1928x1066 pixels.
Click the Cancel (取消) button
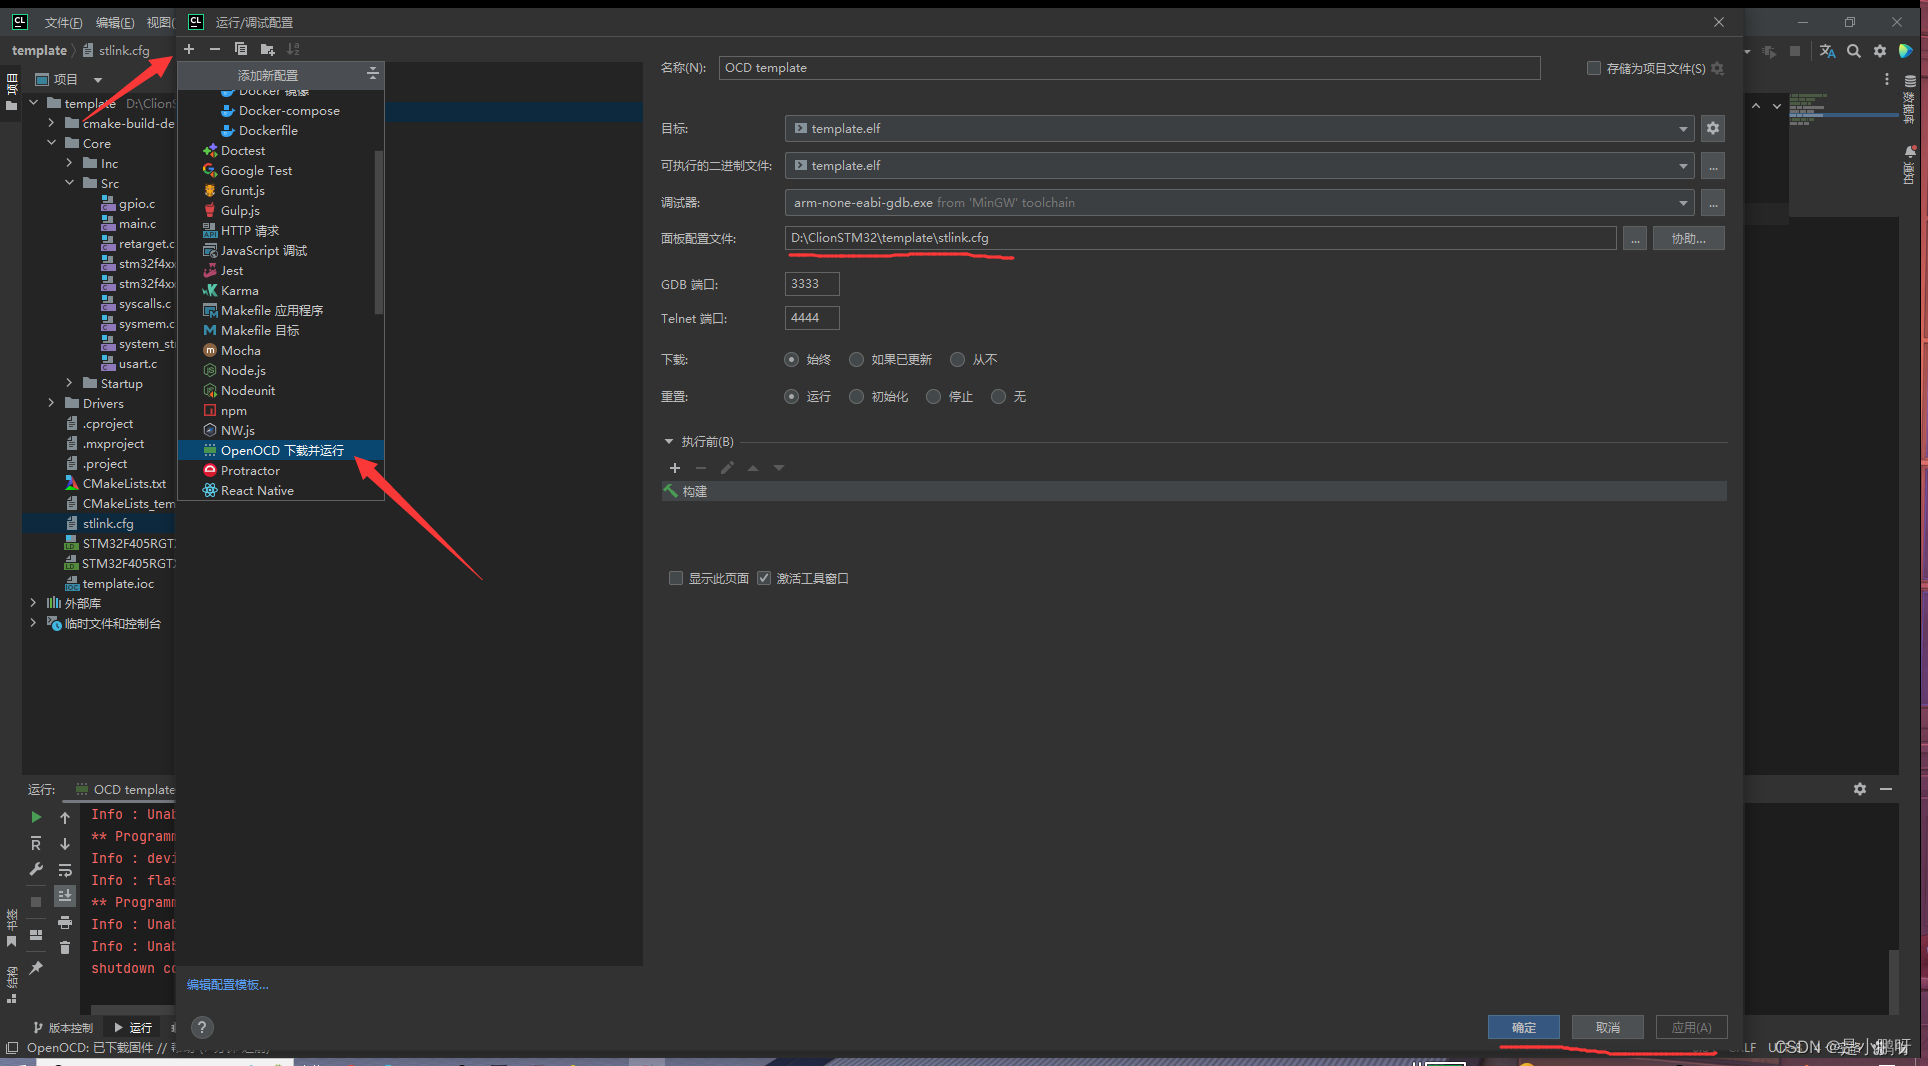(x=1607, y=1027)
